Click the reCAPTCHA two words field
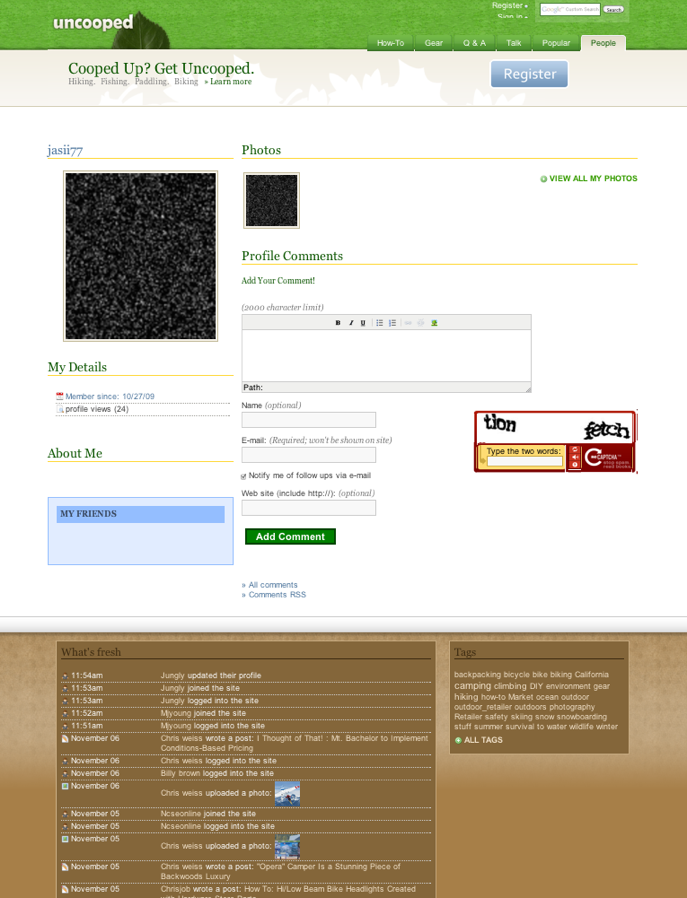Screen dimensions: 687x898 [525, 461]
